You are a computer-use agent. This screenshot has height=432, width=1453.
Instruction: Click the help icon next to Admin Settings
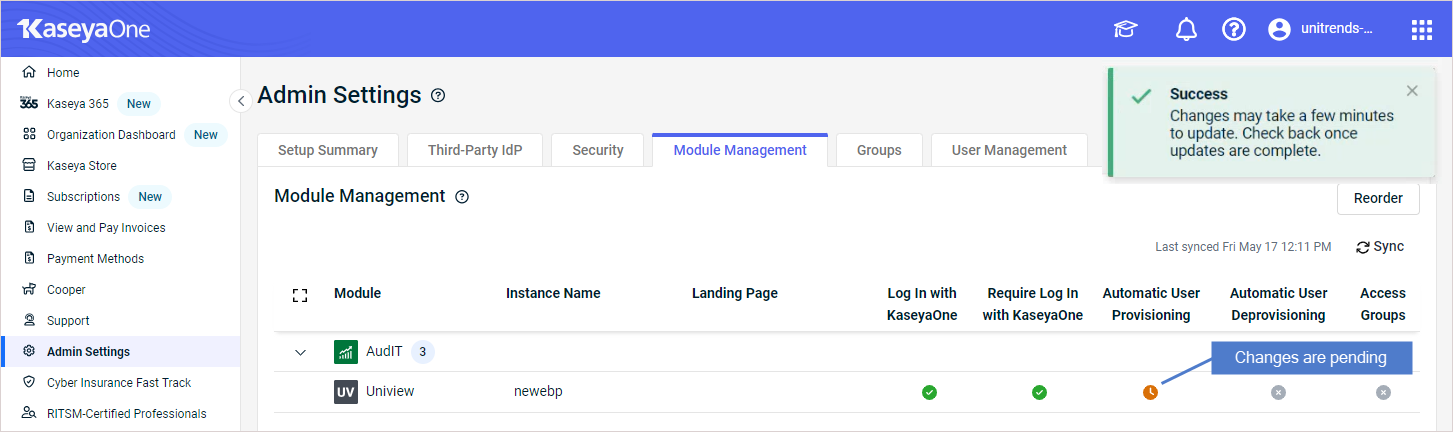tap(438, 96)
